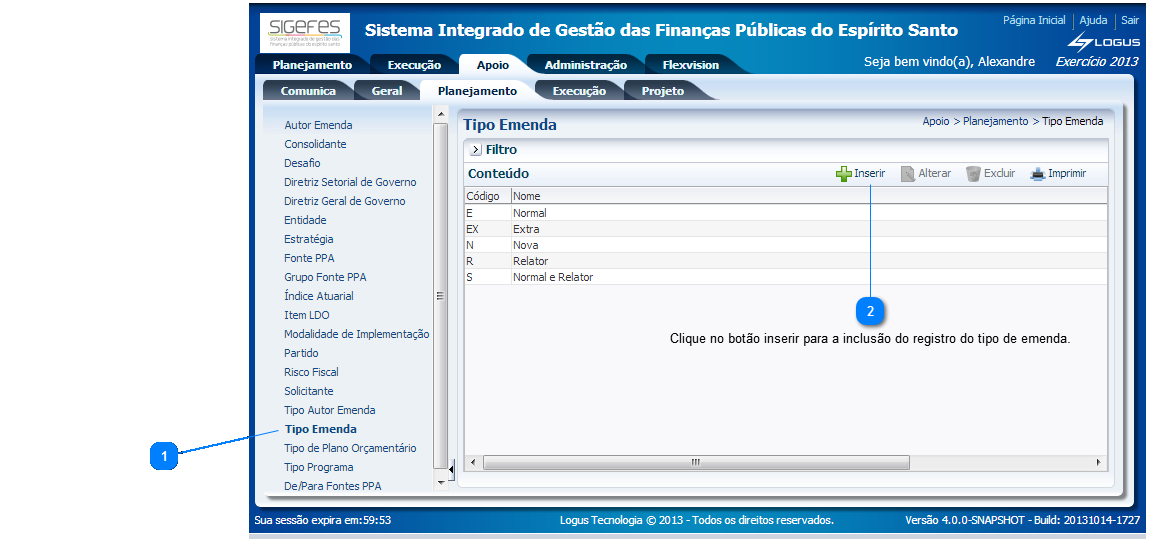Click the Sair logout link
The image size is (1166, 551).
click(x=1129, y=20)
